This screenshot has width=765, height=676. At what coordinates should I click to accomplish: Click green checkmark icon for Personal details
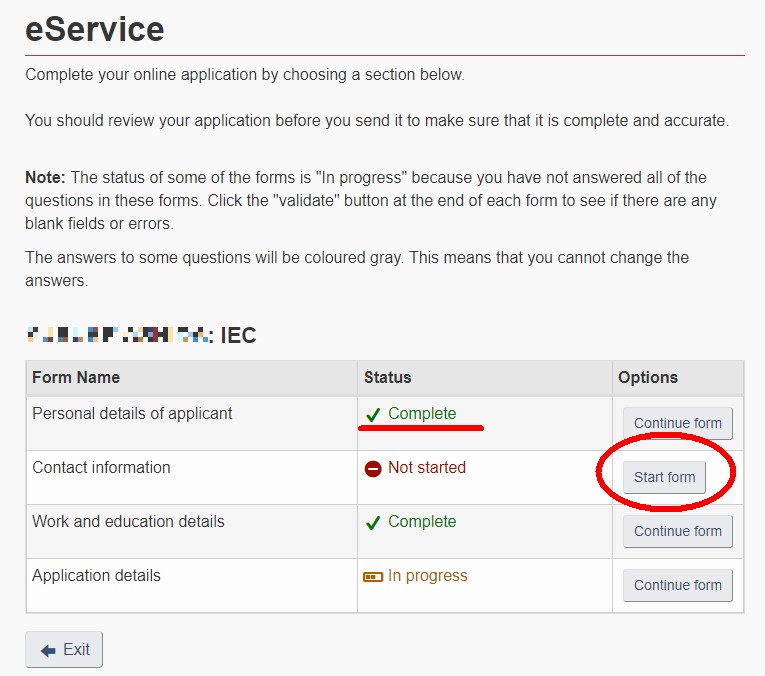(373, 415)
